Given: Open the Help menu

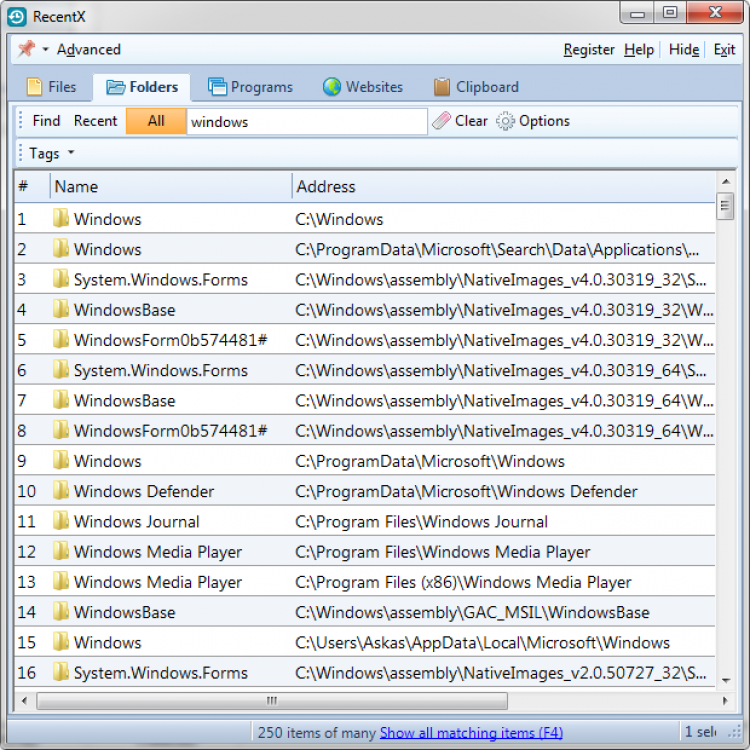Looking at the screenshot, I should point(639,49).
